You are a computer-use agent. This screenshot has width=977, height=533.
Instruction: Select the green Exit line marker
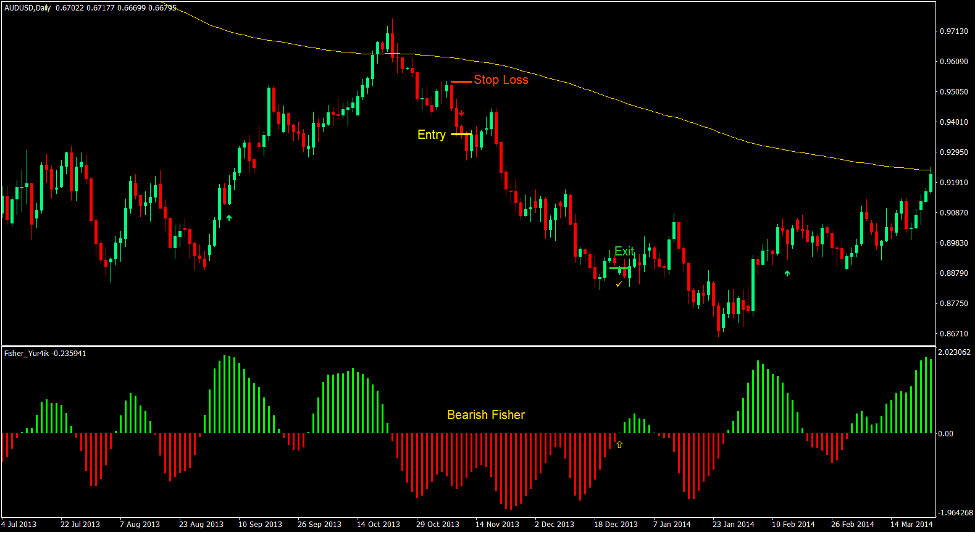point(620,267)
